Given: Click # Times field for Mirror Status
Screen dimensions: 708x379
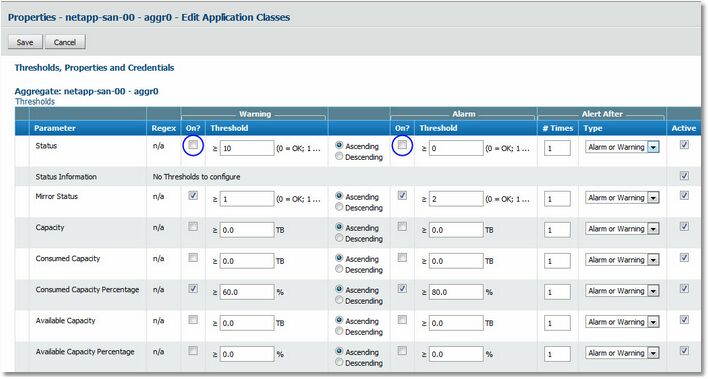Looking at the screenshot, I should coord(557,199).
